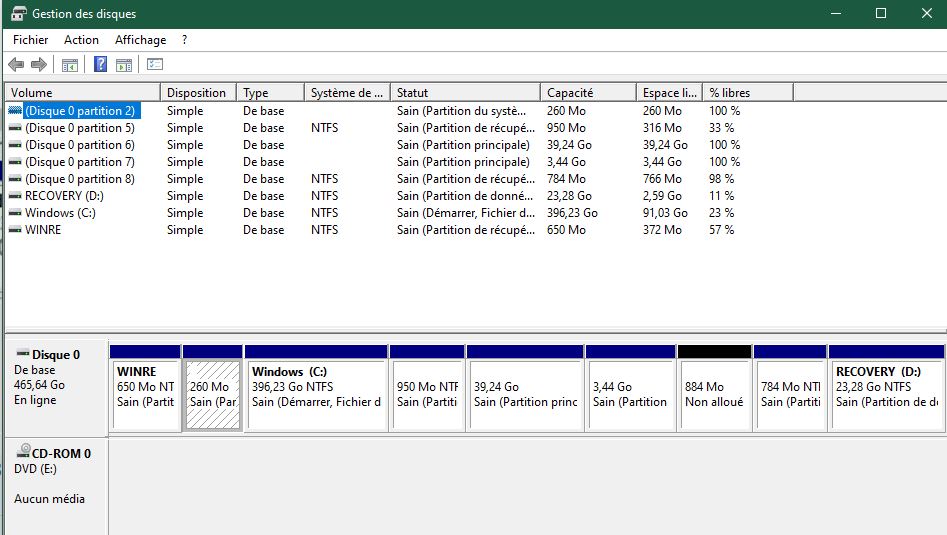Click the Properties checklist toolbar icon
This screenshot has height=535, width=947.
(x=155, y=64)
